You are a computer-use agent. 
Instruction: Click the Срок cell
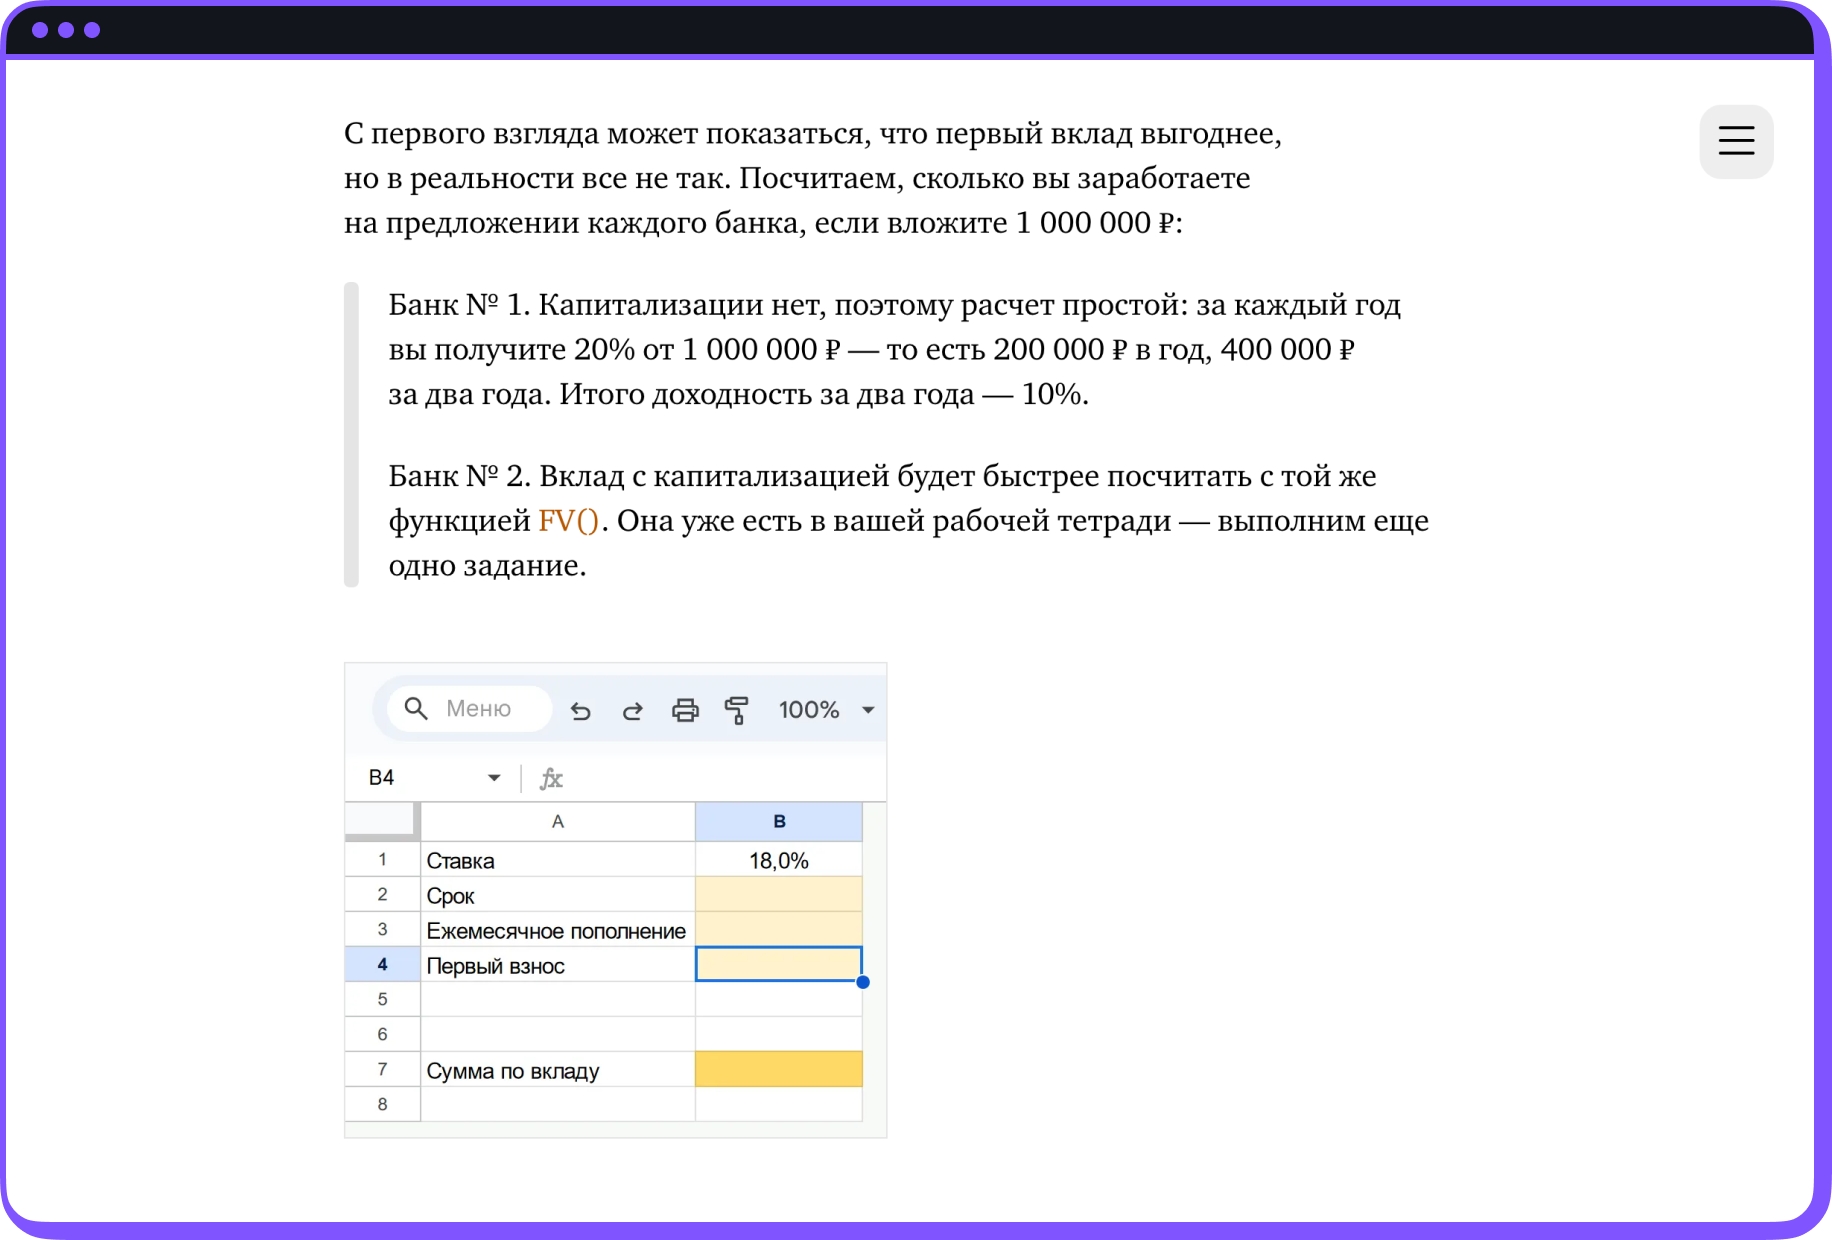[558, 895]
